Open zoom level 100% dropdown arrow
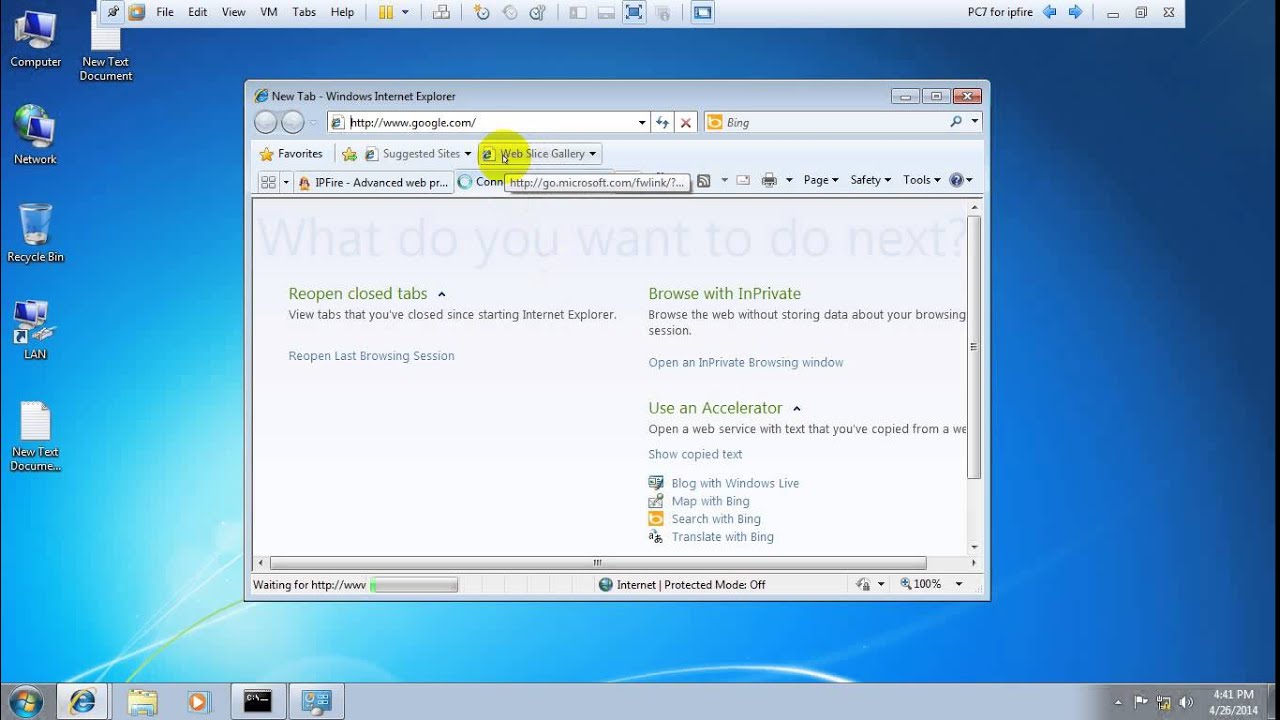1280x720 pixels. click(959, 584)
